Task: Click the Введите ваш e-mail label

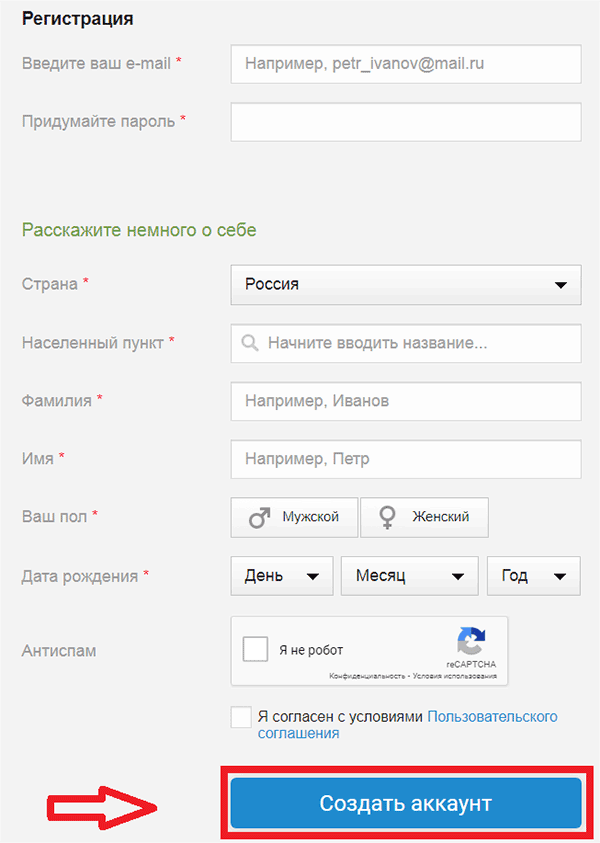Action: click(x=96, y=63)
